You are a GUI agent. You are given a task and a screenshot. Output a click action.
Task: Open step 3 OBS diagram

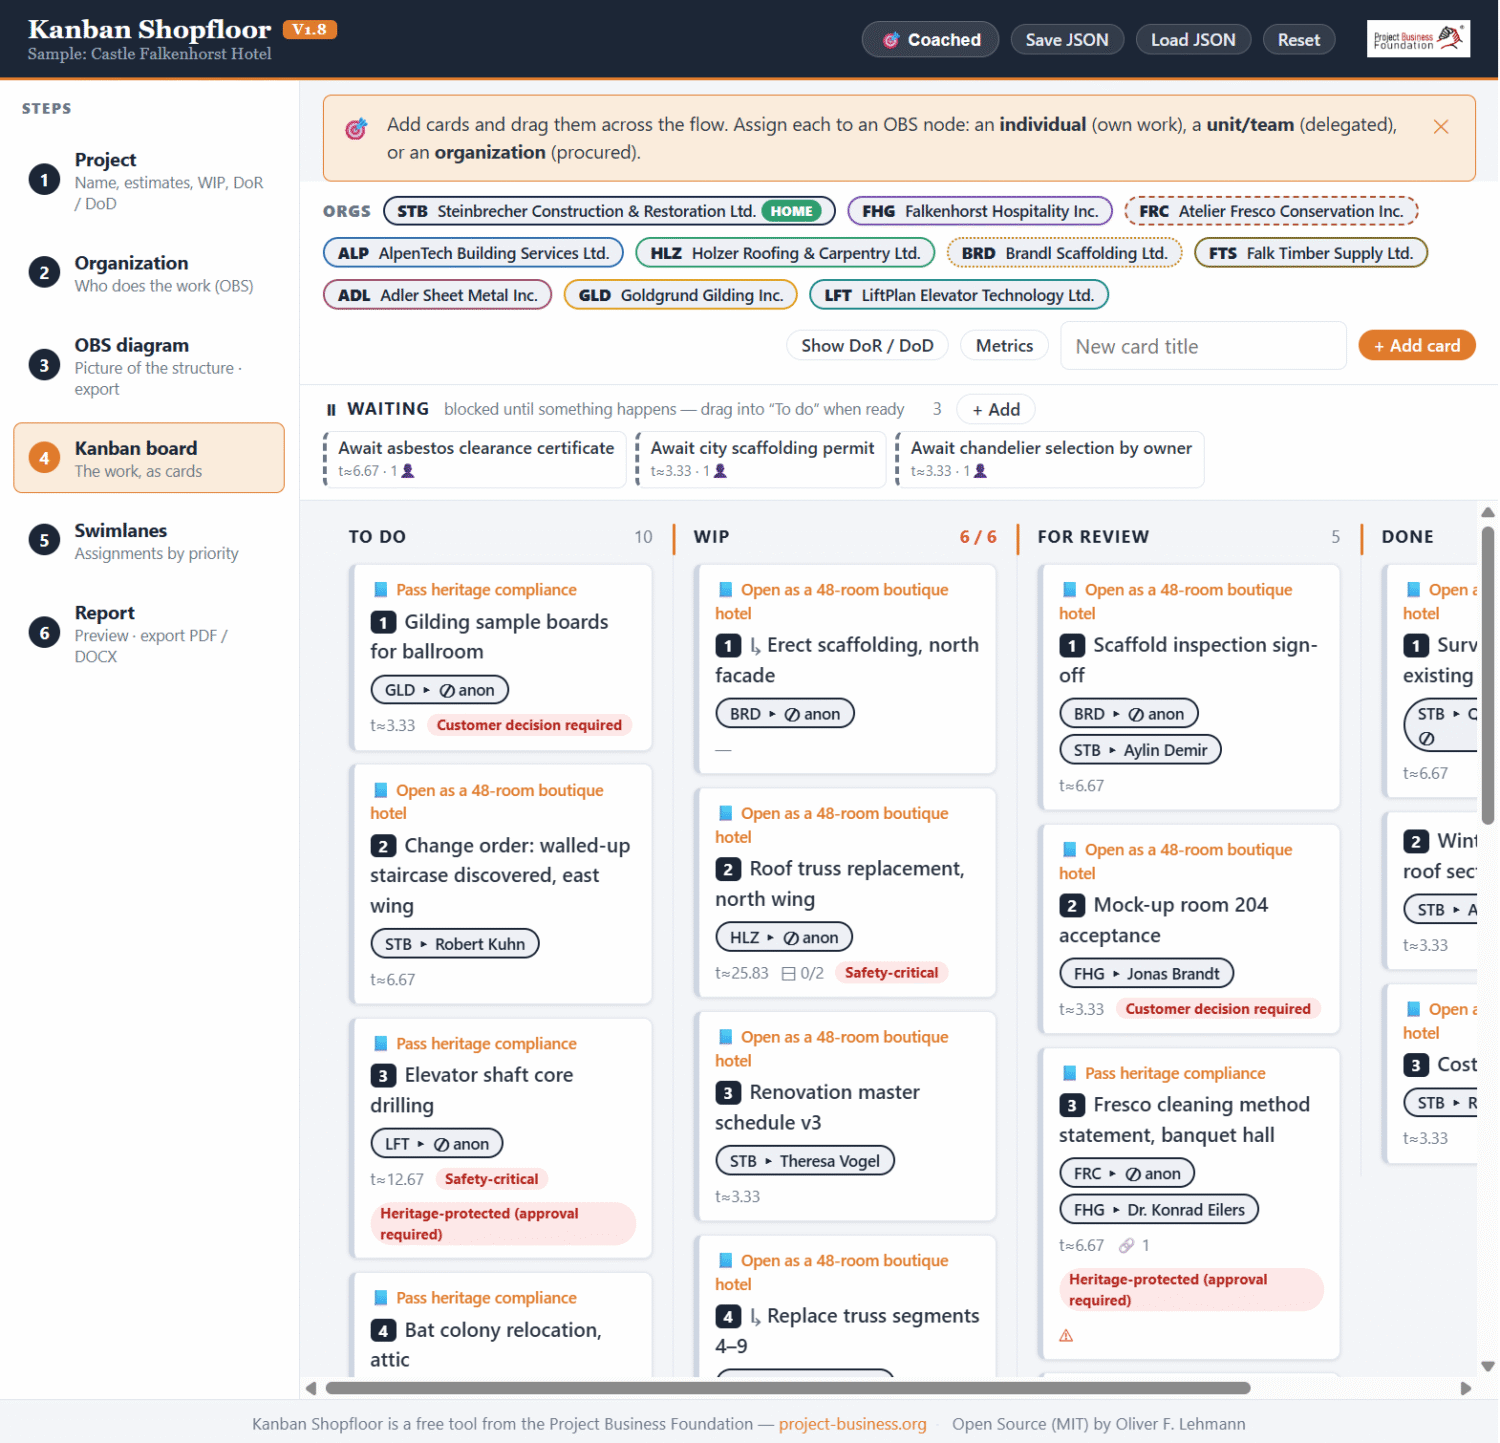pyautogui.click(x=149, y=366)
